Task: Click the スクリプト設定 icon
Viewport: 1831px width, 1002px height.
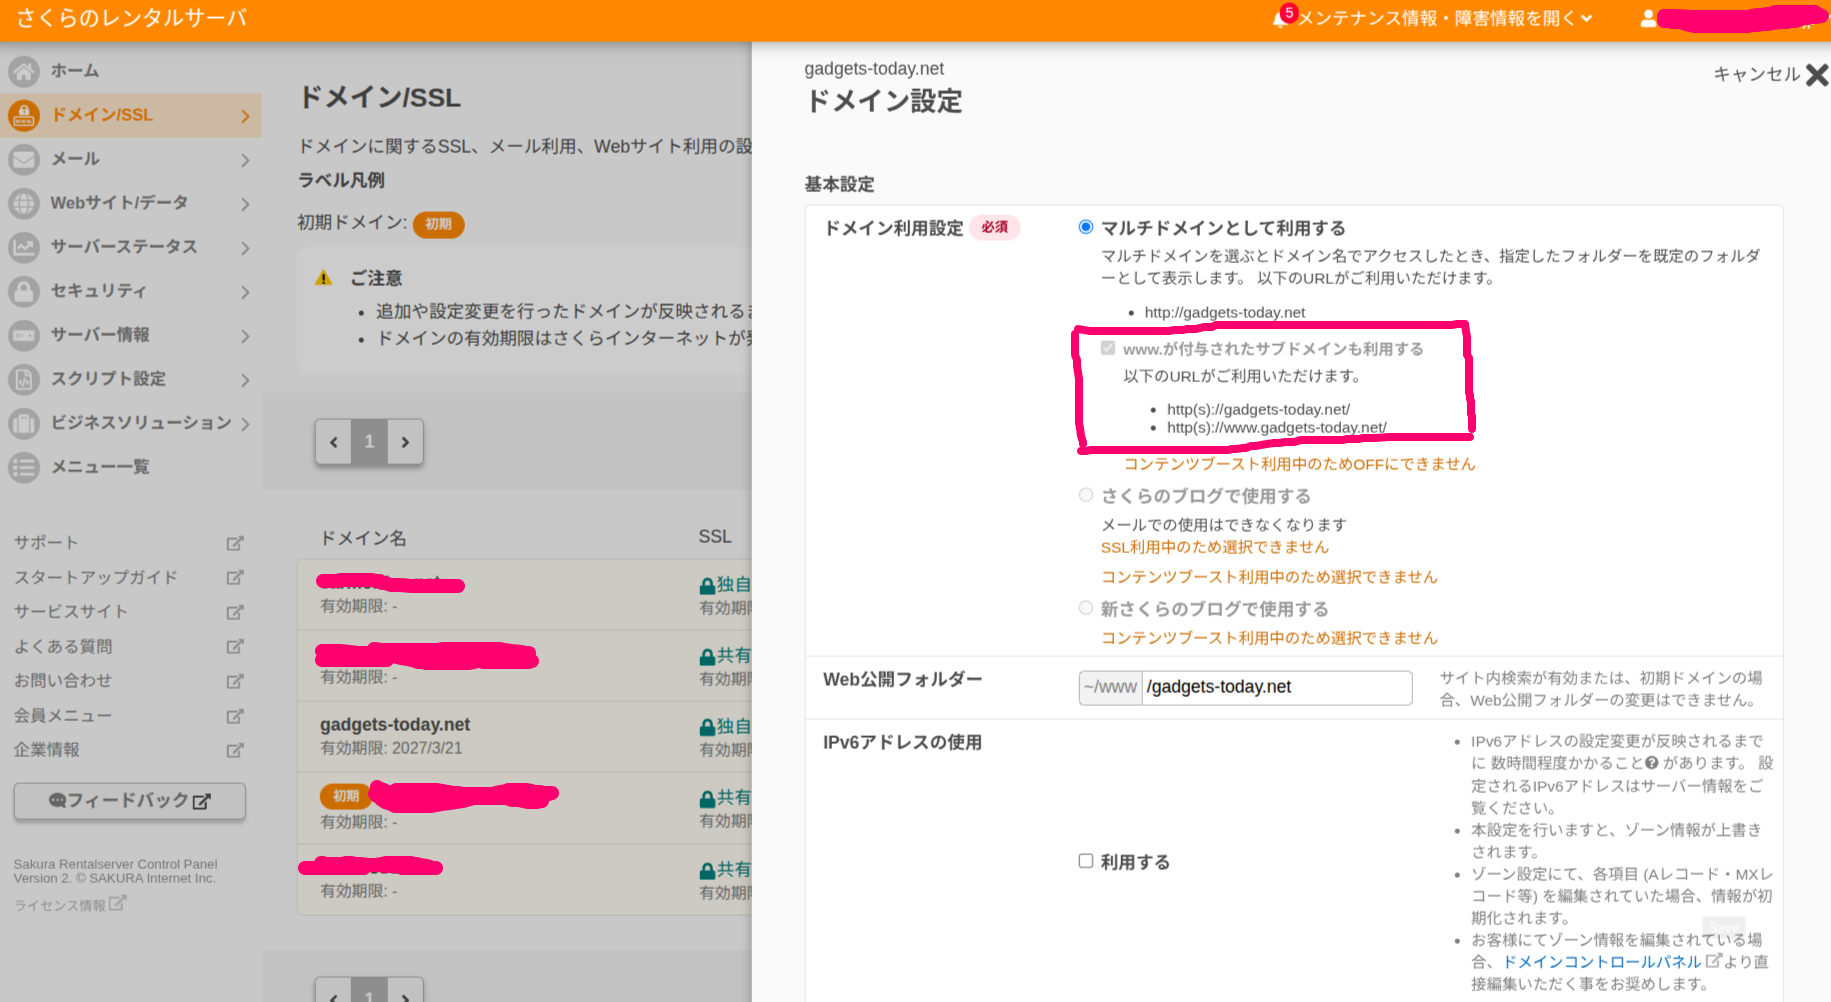Action: [x=24, y=379]
